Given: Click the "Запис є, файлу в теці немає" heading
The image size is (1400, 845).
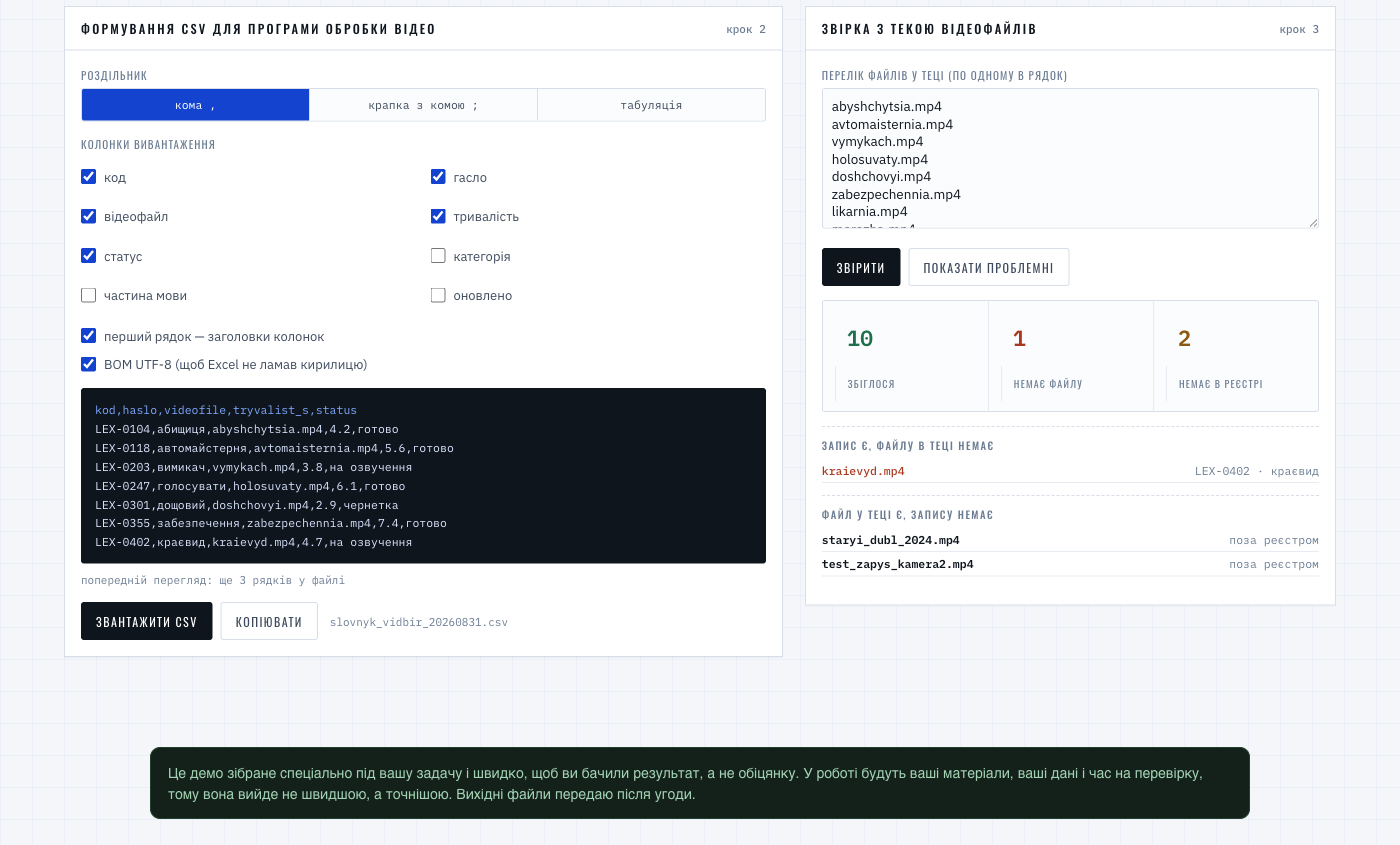Looking at the screenshot, I should 908,446.
